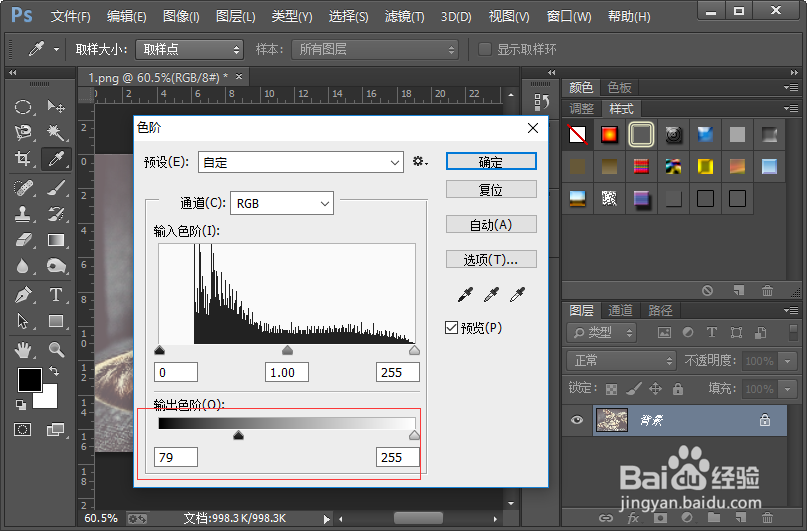Select the History Brush tool
This screenshot has width=807, height=531.
56,214
